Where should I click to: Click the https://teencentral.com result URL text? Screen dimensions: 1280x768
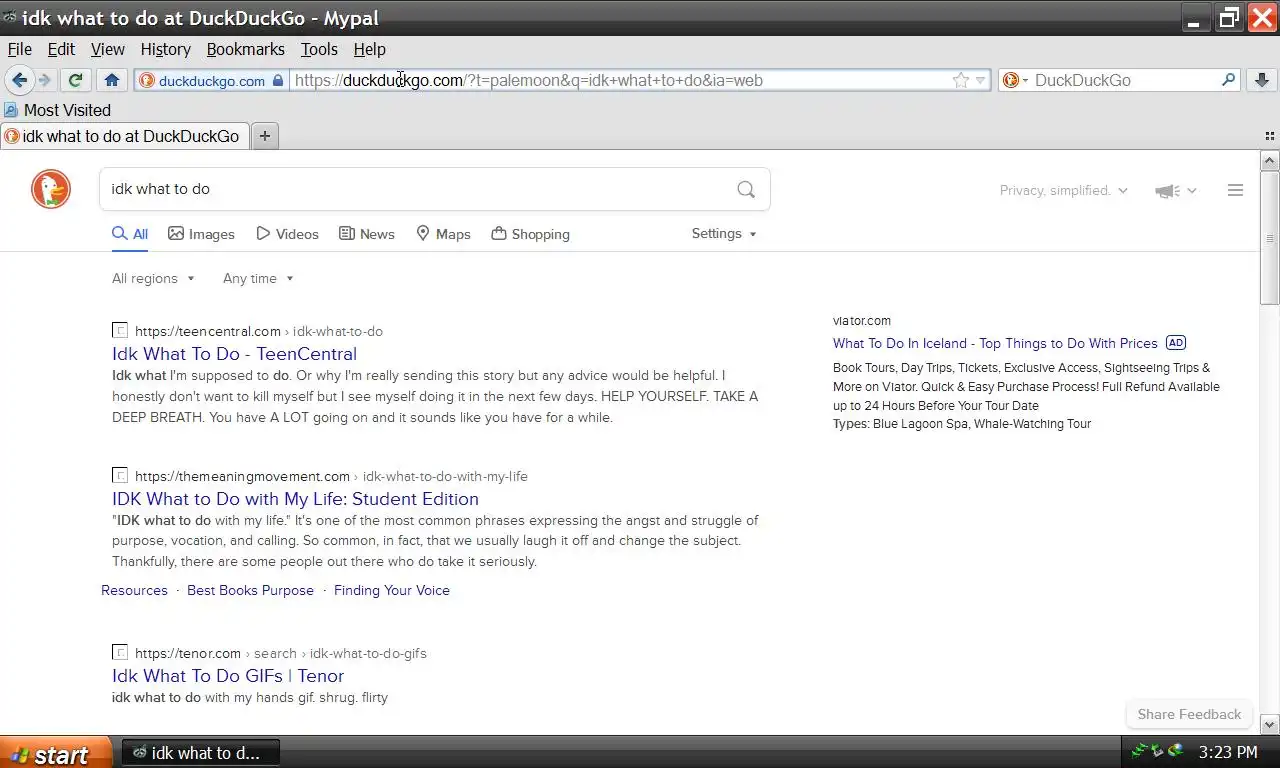[x=208, y=331]
